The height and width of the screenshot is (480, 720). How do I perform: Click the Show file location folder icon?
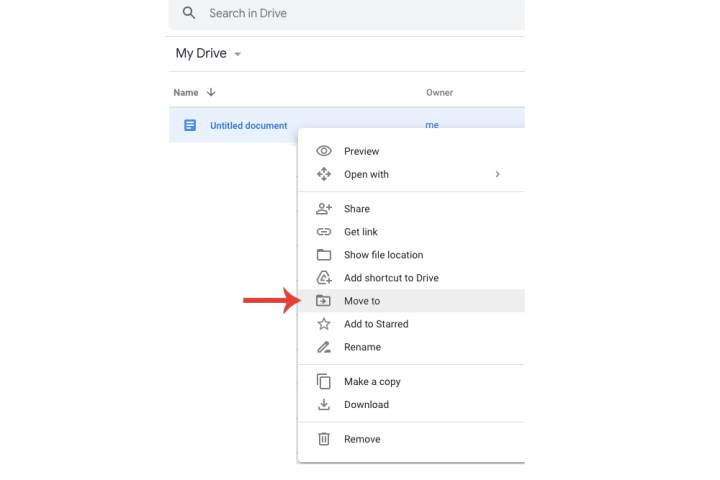click(x=324, y=254)
